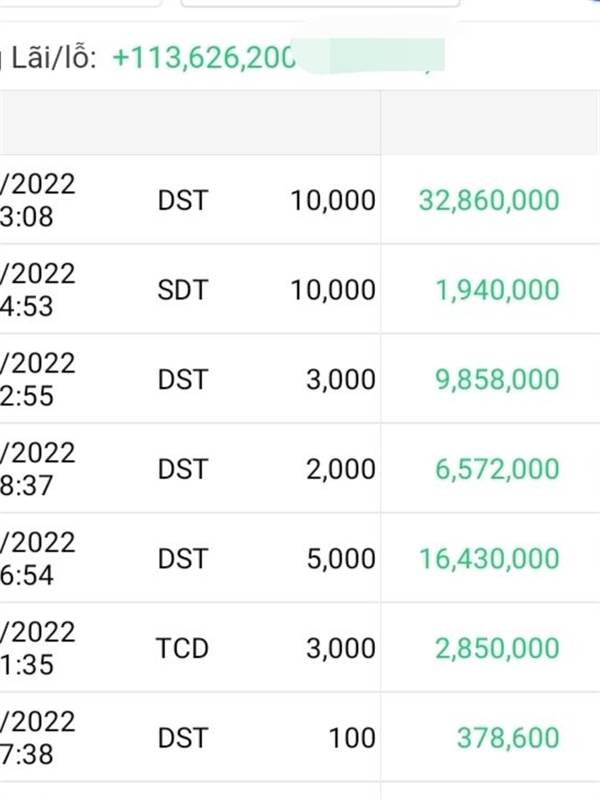Image resolution: width=600 pixels, height=800 pixels.
Task: Click the 5,000 quantity in the DST row
Action: point(341,559)
